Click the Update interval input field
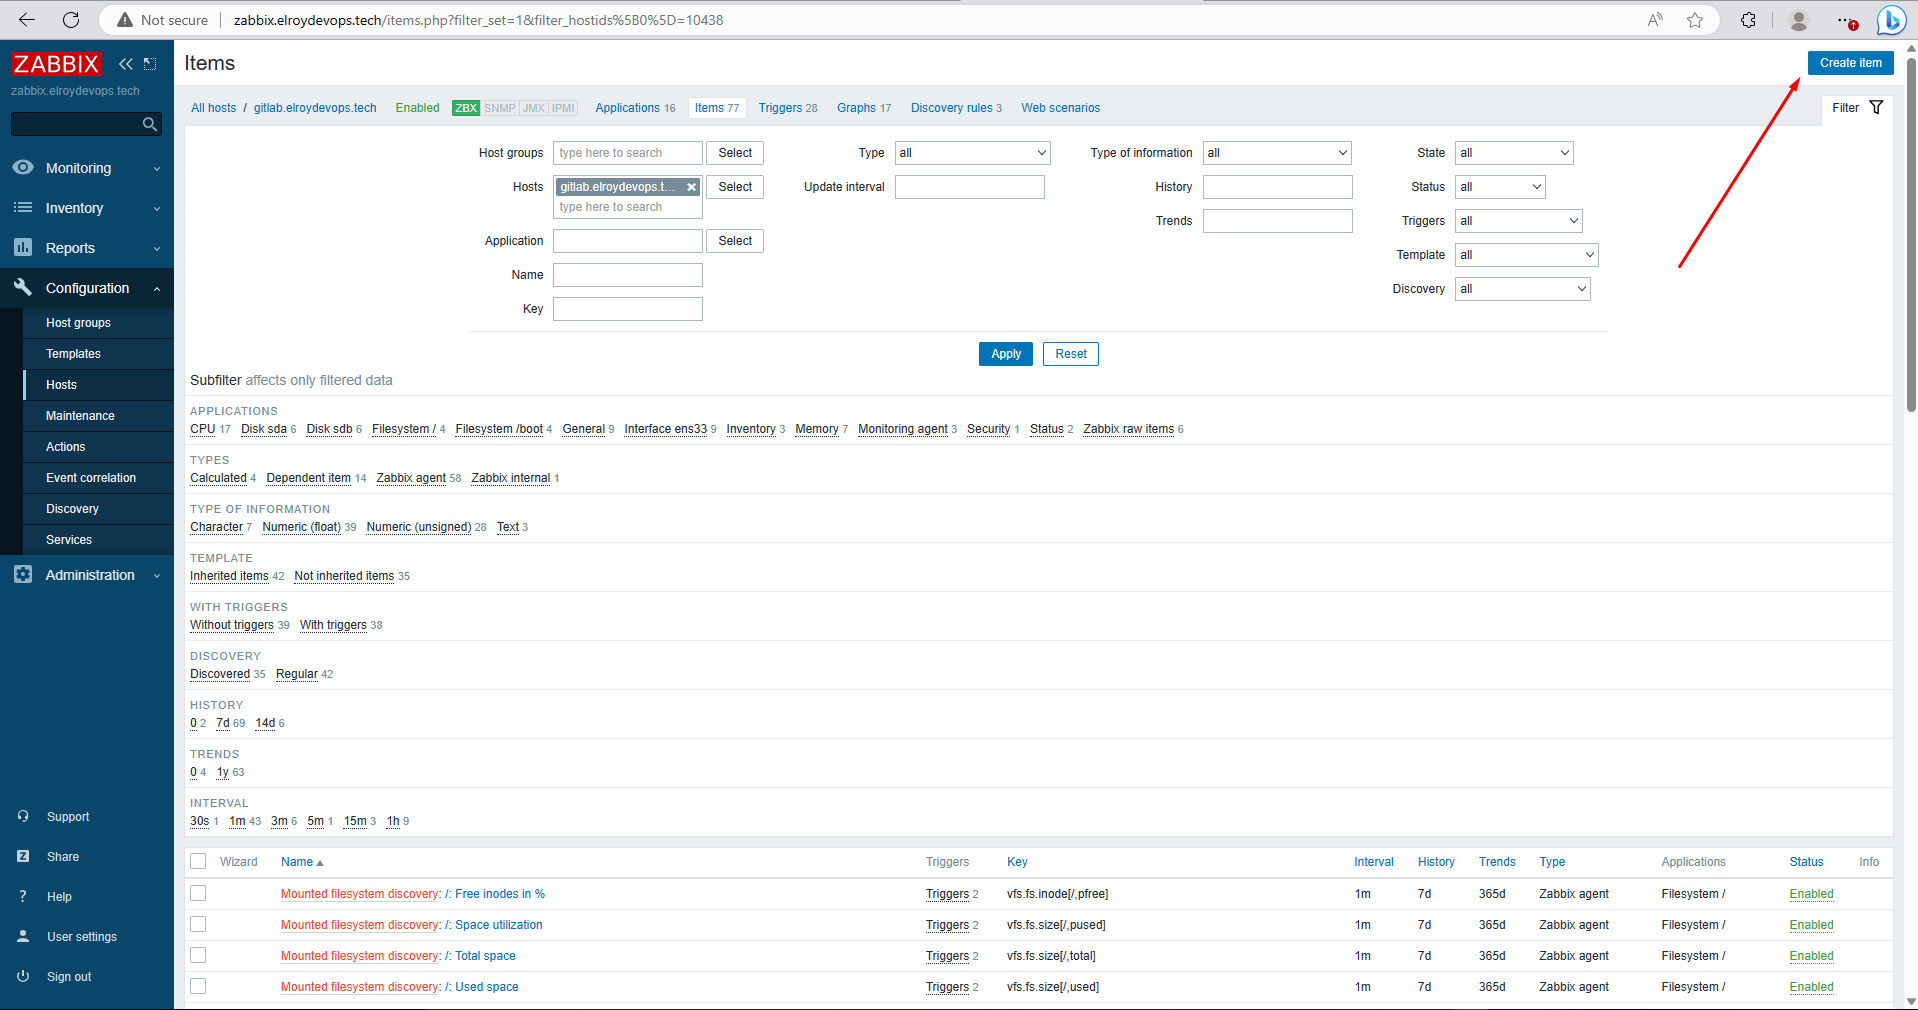 [x=970, y=187]
